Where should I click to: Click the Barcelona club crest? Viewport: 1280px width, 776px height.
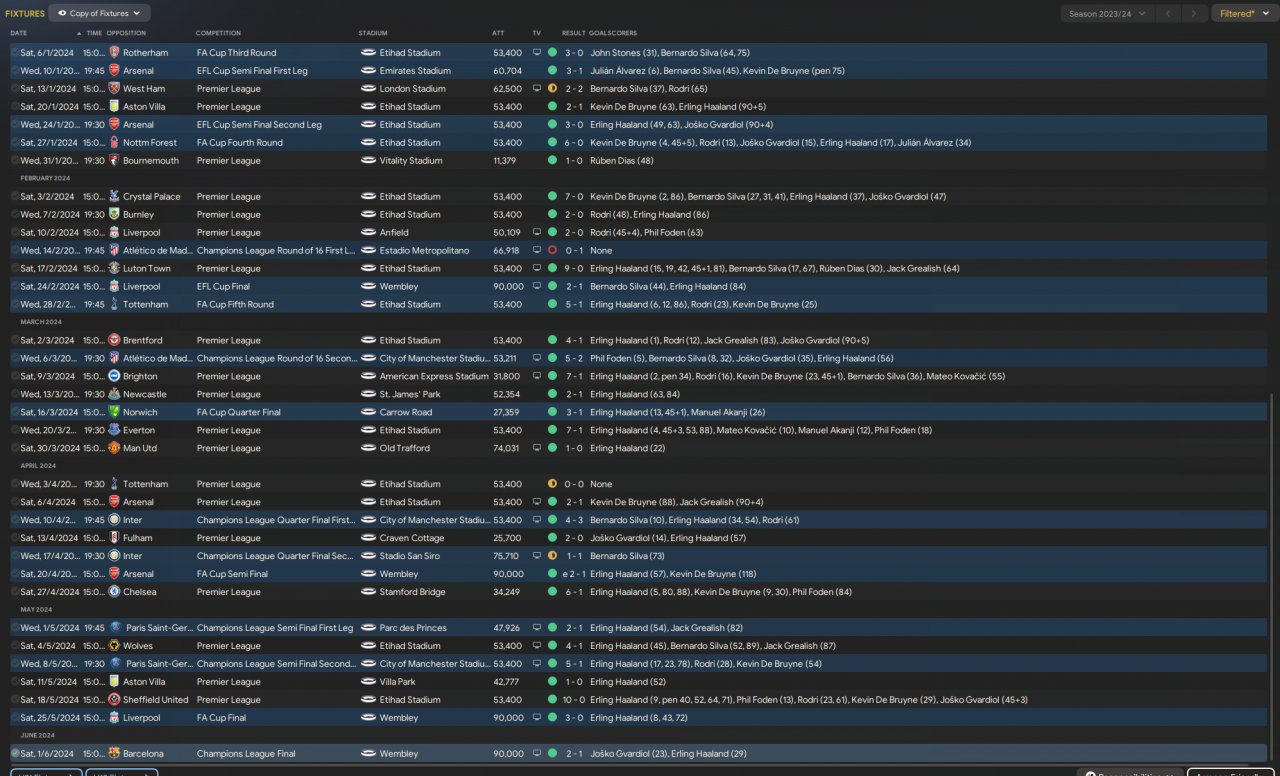pyautogui.click(x=114, y=755)
